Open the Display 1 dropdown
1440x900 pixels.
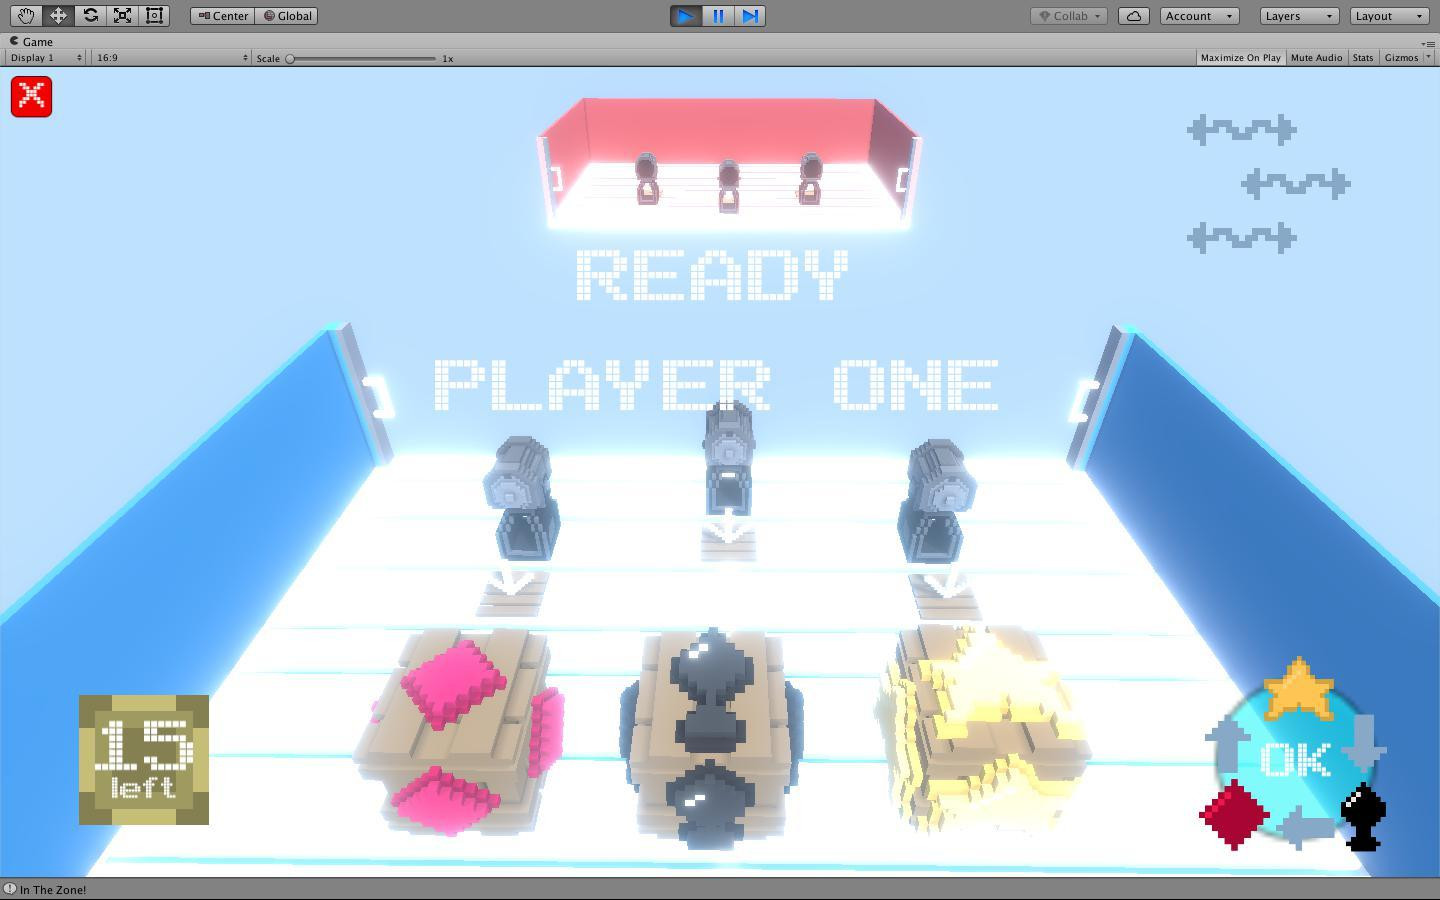(46, 58)
